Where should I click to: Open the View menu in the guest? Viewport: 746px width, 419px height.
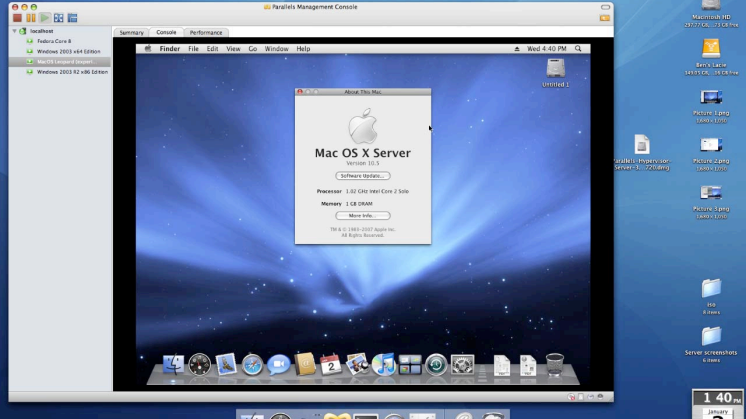pos(233,49)
